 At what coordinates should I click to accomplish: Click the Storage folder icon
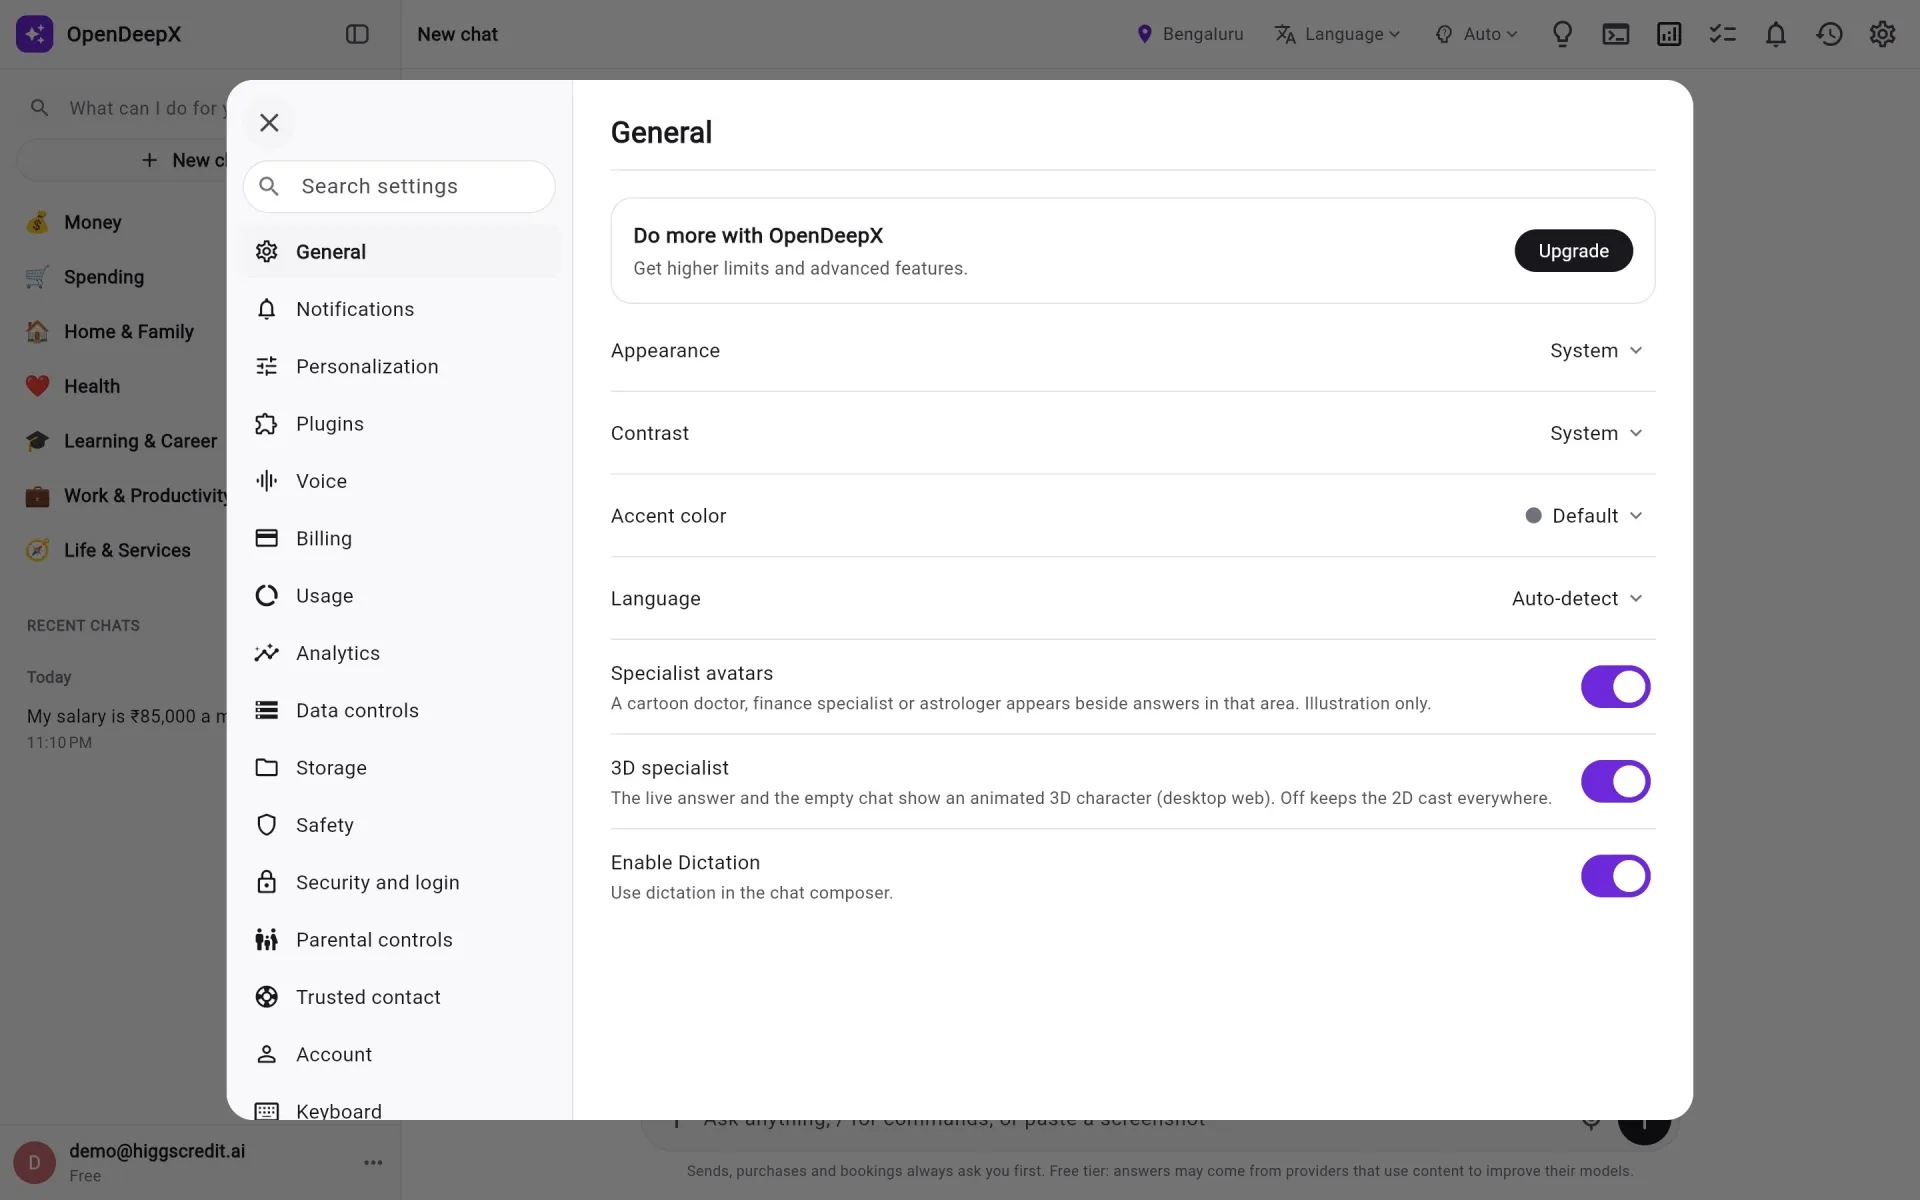266,768
